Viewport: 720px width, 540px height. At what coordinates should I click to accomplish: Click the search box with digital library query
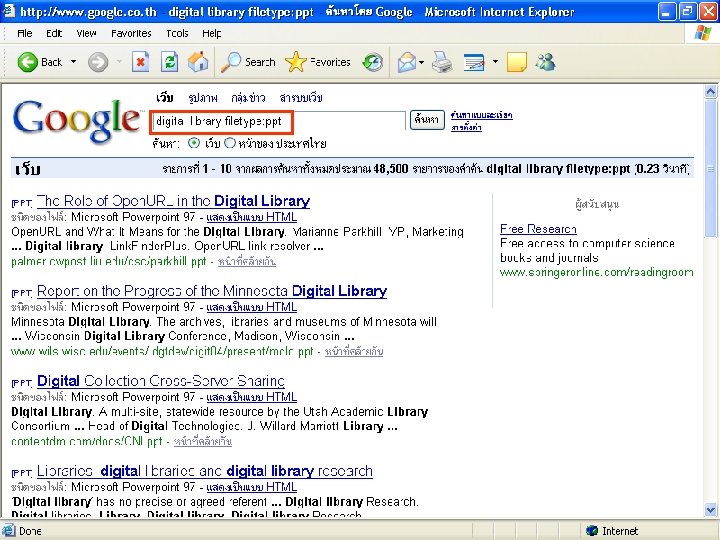[278, 121]
